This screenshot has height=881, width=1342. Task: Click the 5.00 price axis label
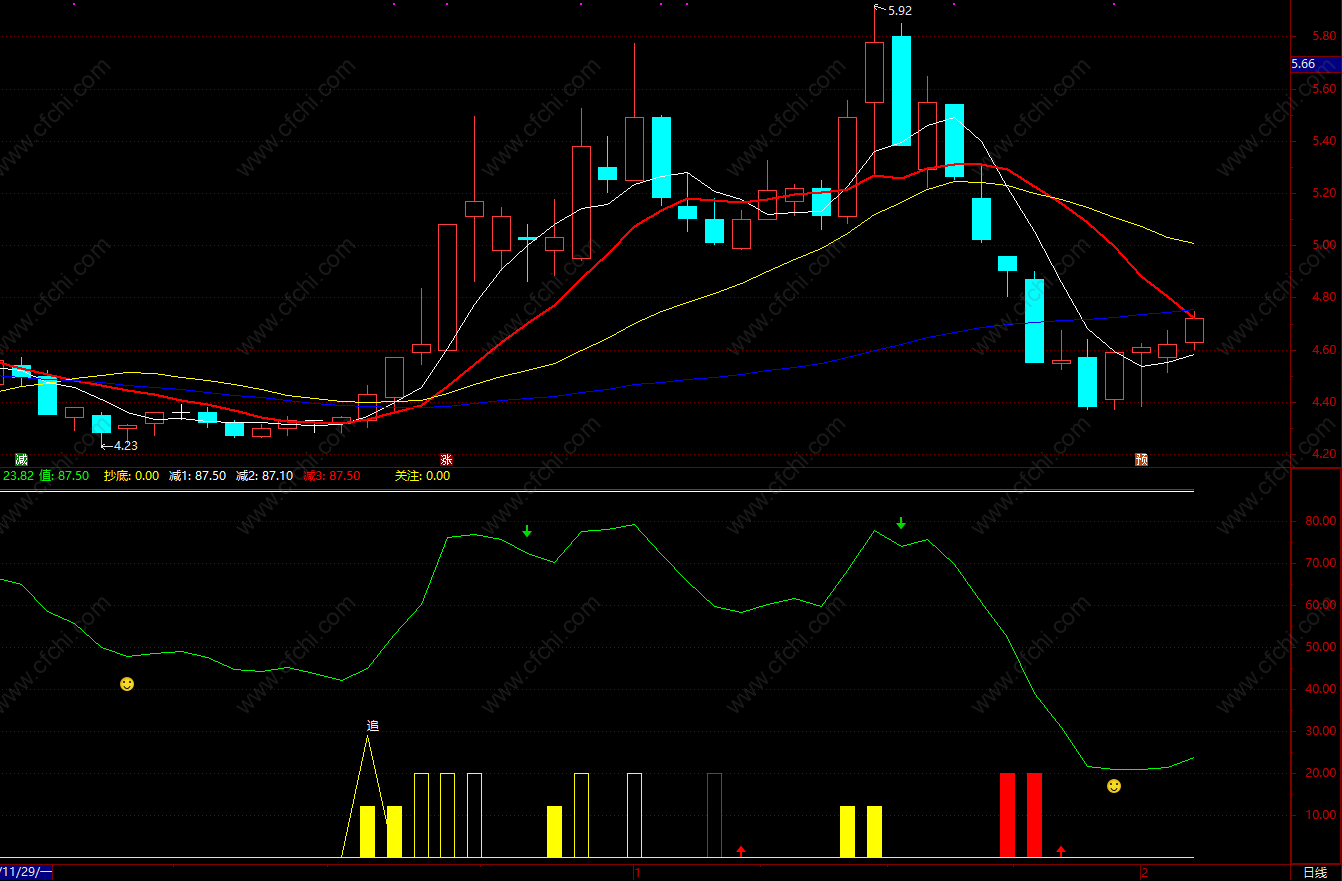coord(1324,245)
